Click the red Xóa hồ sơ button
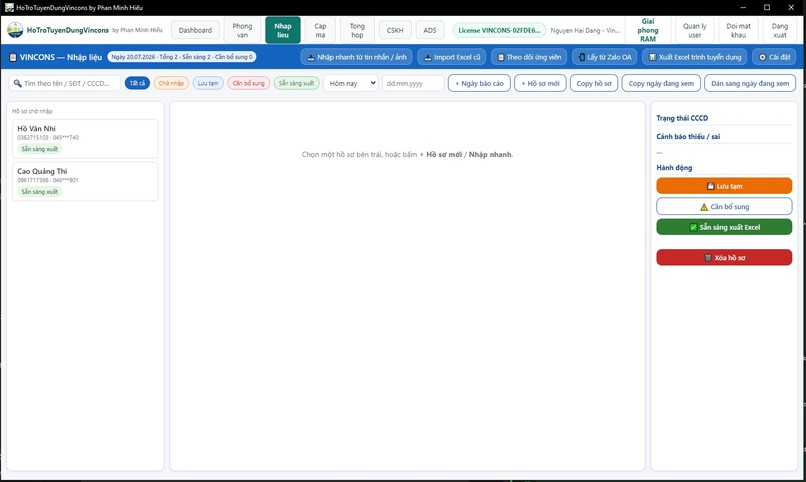 724,257
